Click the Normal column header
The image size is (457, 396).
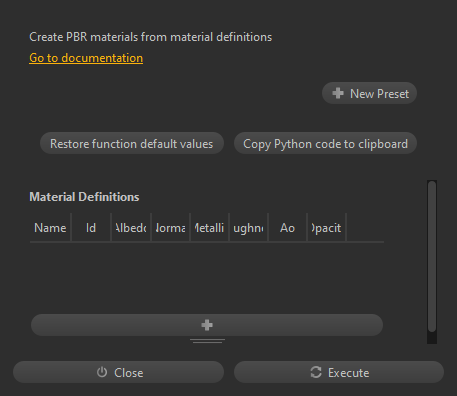170,228
